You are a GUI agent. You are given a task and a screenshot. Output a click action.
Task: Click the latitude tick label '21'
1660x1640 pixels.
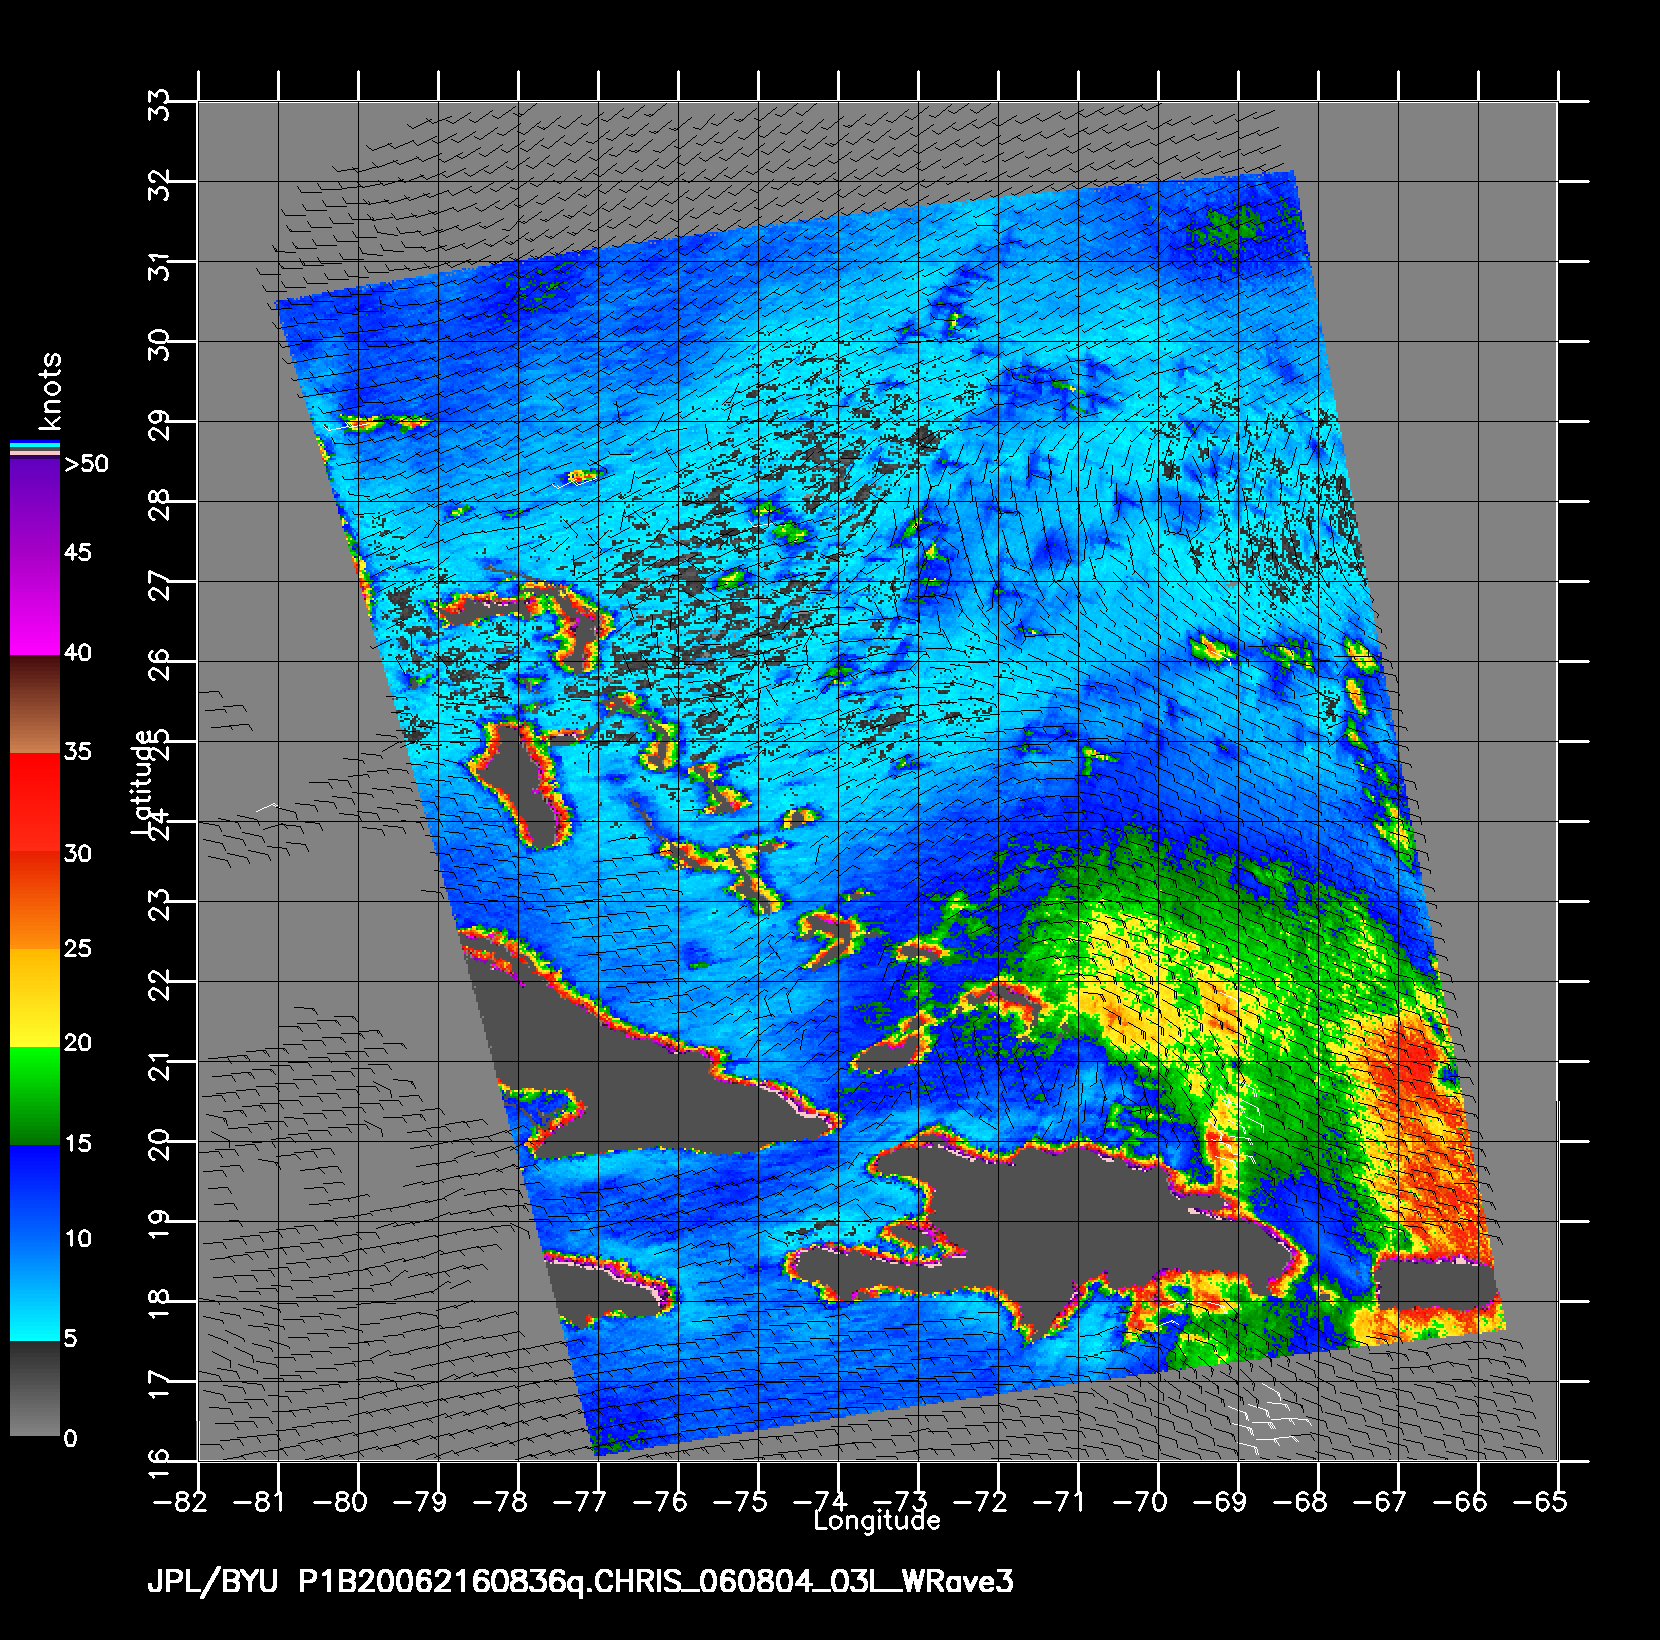[158, 1065]
